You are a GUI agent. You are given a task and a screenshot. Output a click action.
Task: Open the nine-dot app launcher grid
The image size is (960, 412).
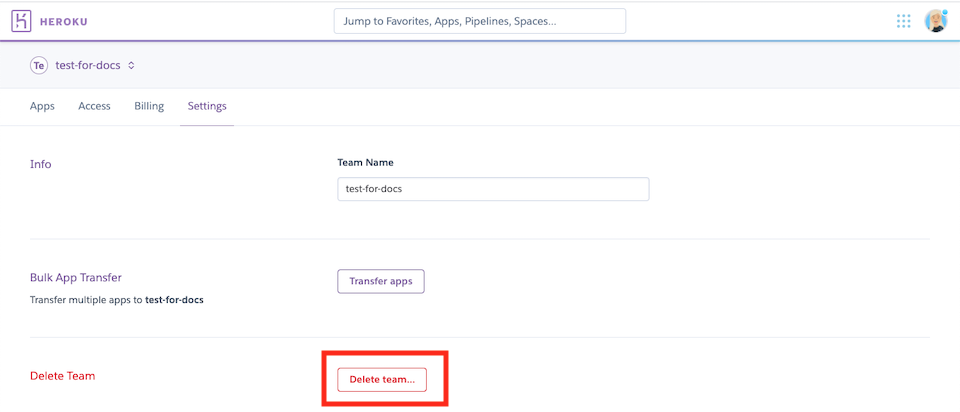point(904,21)
